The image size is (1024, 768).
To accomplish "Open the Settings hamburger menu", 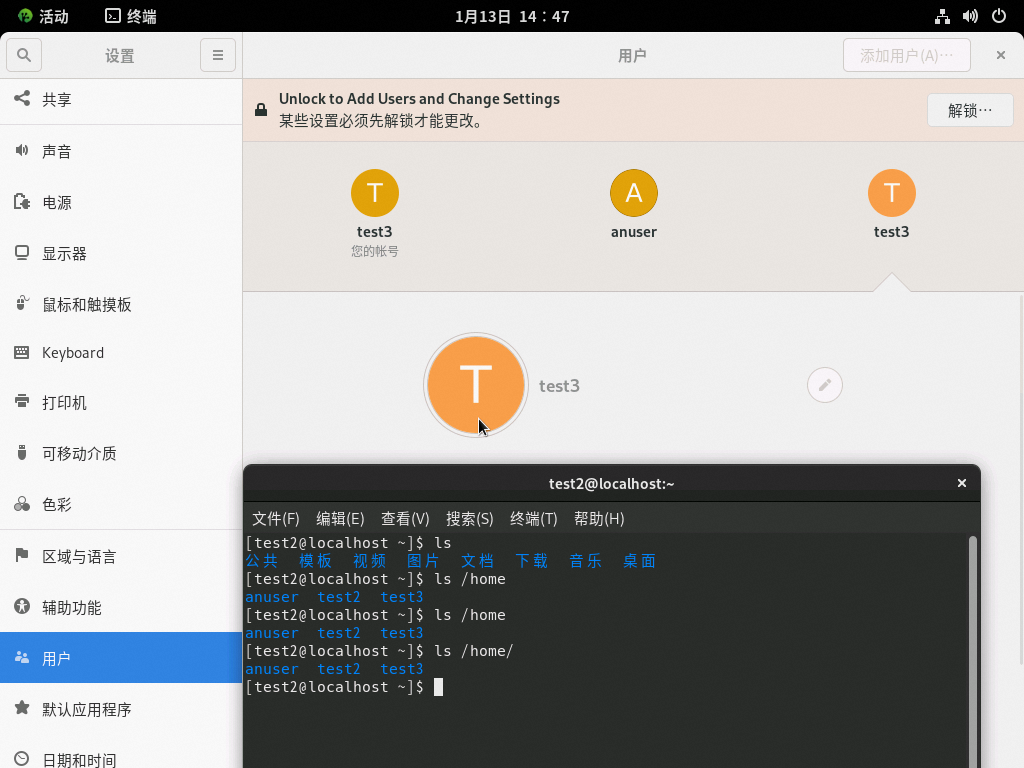I will (x=218, y=55).
